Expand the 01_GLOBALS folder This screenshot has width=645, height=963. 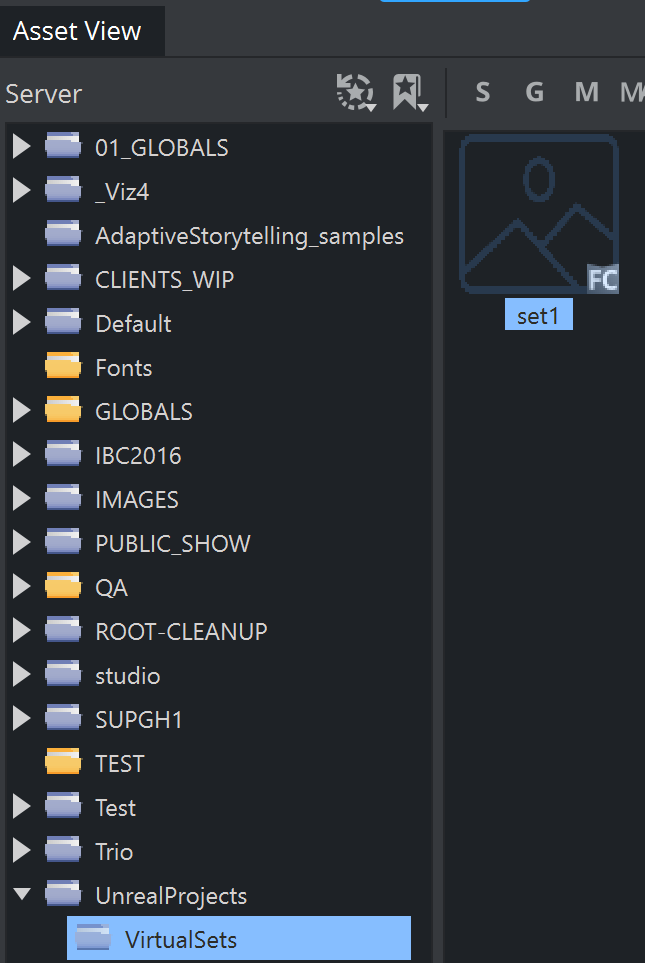(21, 147)
